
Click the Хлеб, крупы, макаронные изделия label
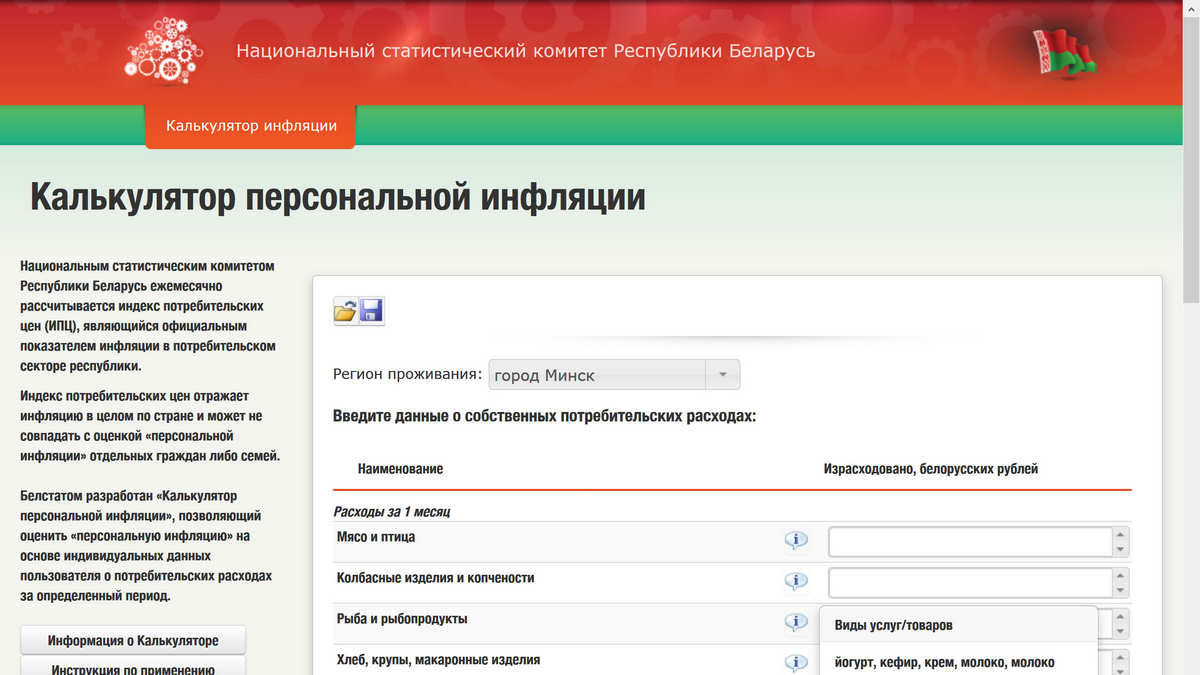click(x=439, y=660)
